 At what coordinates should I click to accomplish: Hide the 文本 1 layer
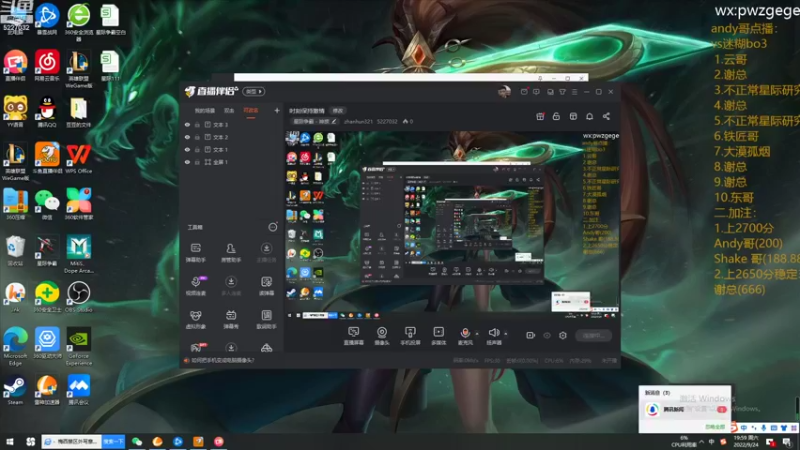coord(187,149)
